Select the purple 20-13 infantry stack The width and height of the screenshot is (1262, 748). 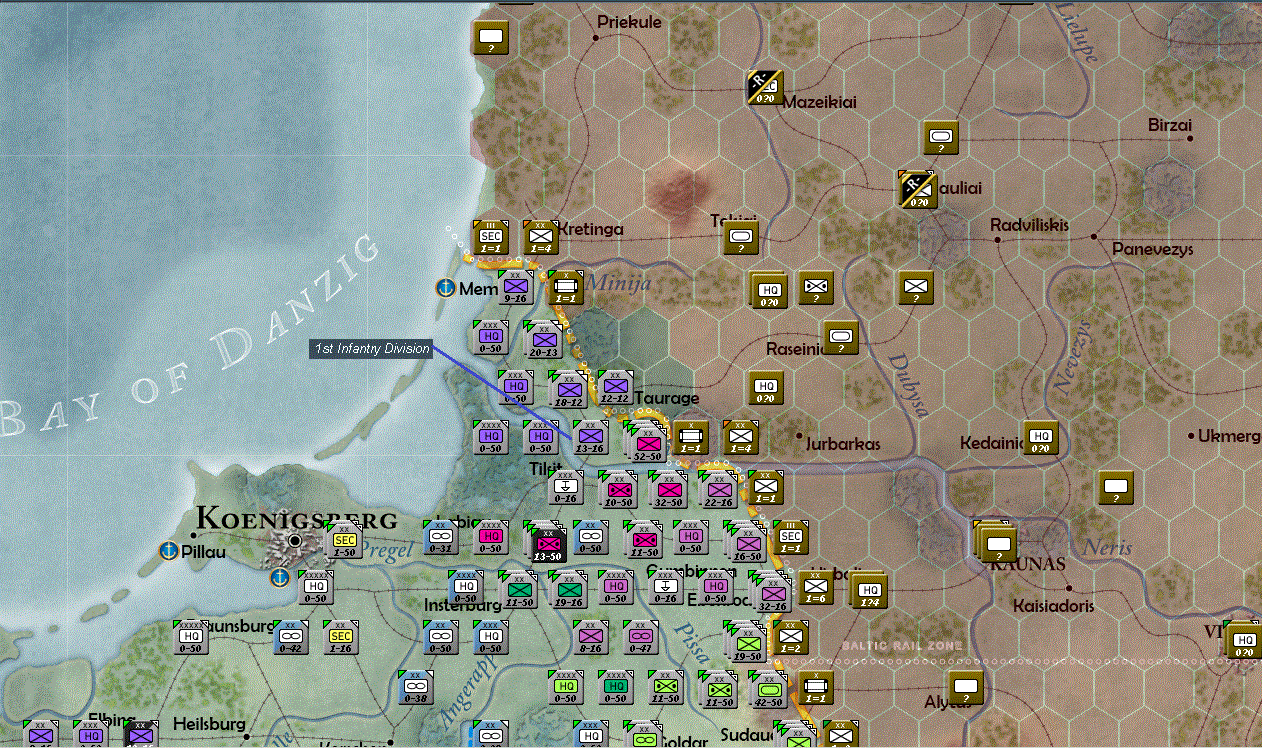[542, 340]
